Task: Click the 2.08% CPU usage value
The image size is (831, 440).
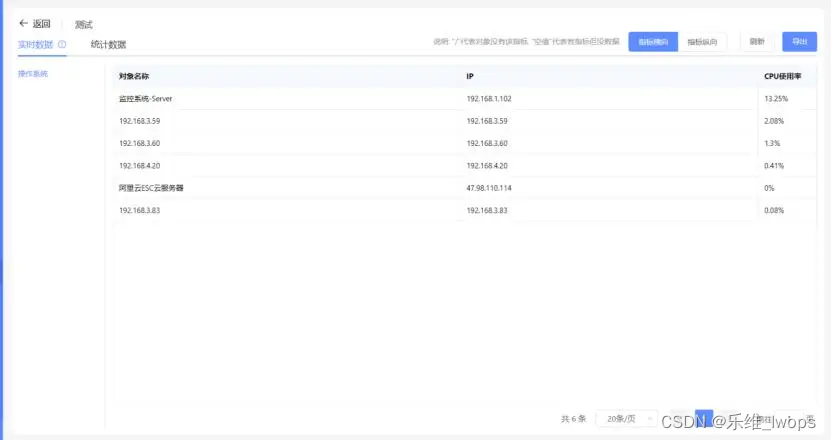Action: coord(774,121)
